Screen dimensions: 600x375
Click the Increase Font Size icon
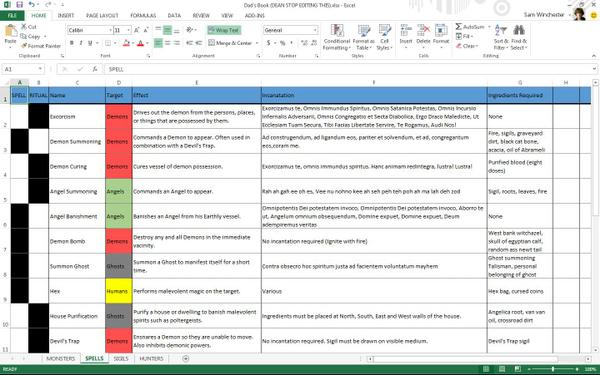tap(137, 30)
